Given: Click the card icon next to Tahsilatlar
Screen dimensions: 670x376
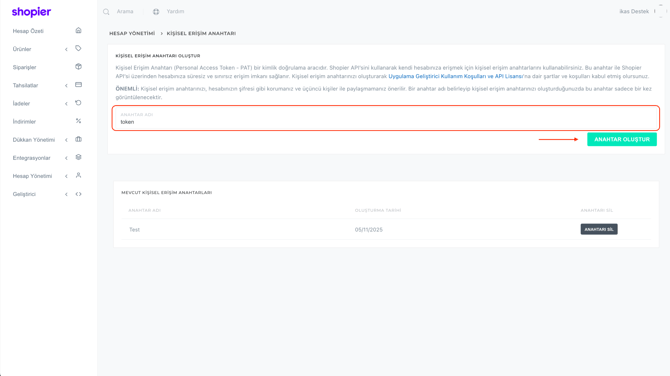Looking at the screenshot, I should point(78,85).
